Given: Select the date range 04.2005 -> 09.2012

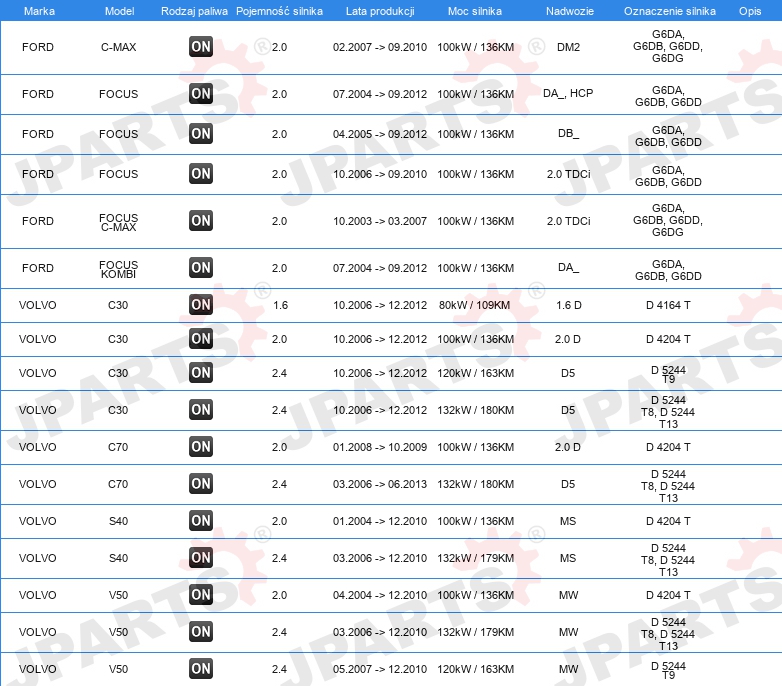Looking at the screenshot, I should tap(380, 134).
